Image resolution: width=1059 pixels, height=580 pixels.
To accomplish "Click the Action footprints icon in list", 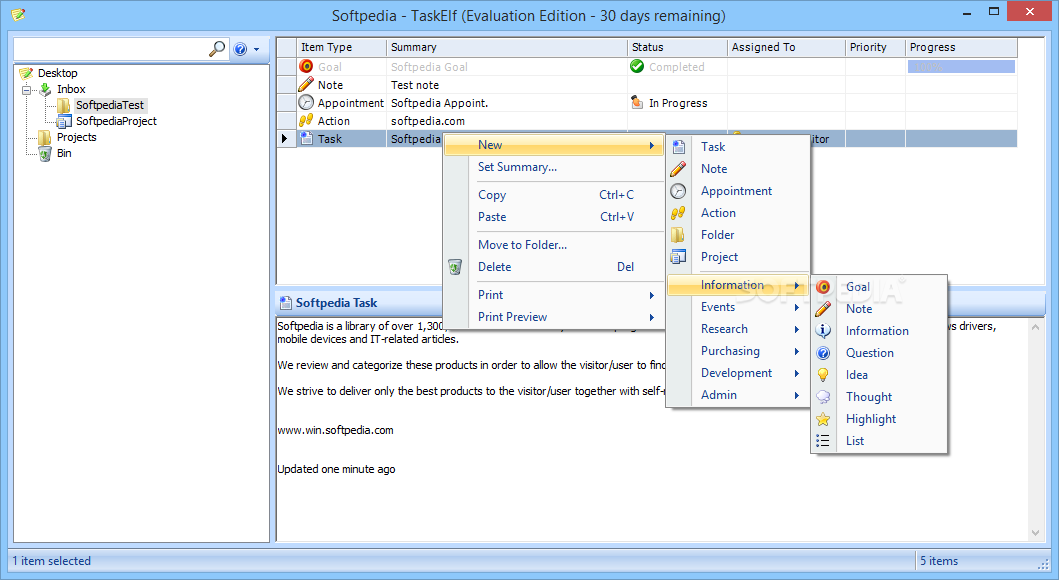I will click(x=307, y=120).
